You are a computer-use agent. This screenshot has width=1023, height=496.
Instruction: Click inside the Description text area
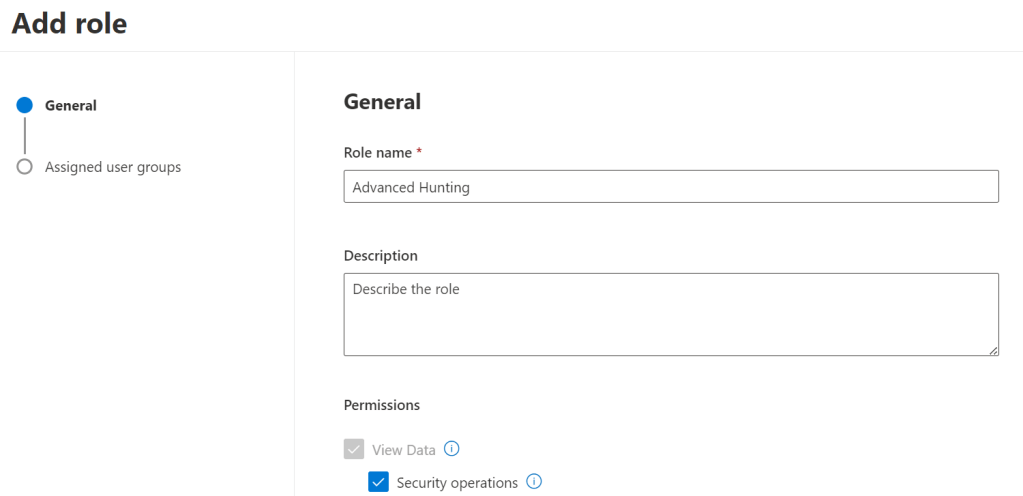(x=670, y=315)
